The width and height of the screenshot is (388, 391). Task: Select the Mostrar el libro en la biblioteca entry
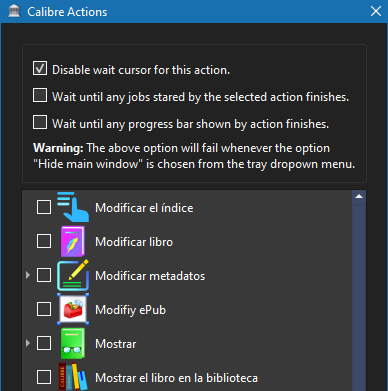pyautogui.click(x=176, y=378)
